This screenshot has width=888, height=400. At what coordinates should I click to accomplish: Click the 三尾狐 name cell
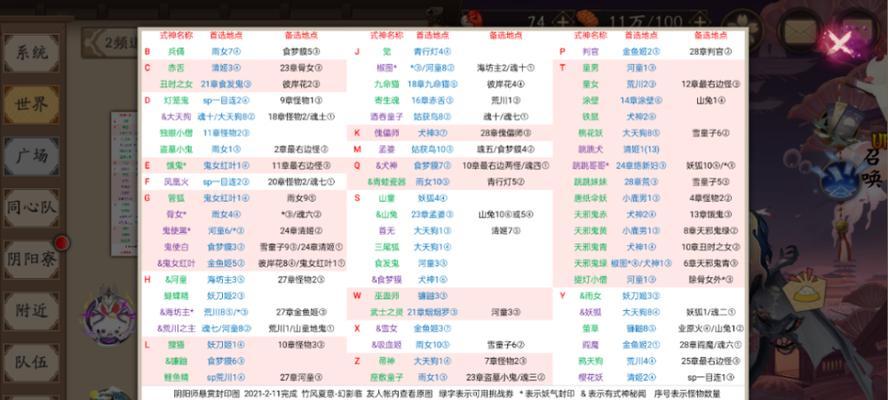[387, 247]
